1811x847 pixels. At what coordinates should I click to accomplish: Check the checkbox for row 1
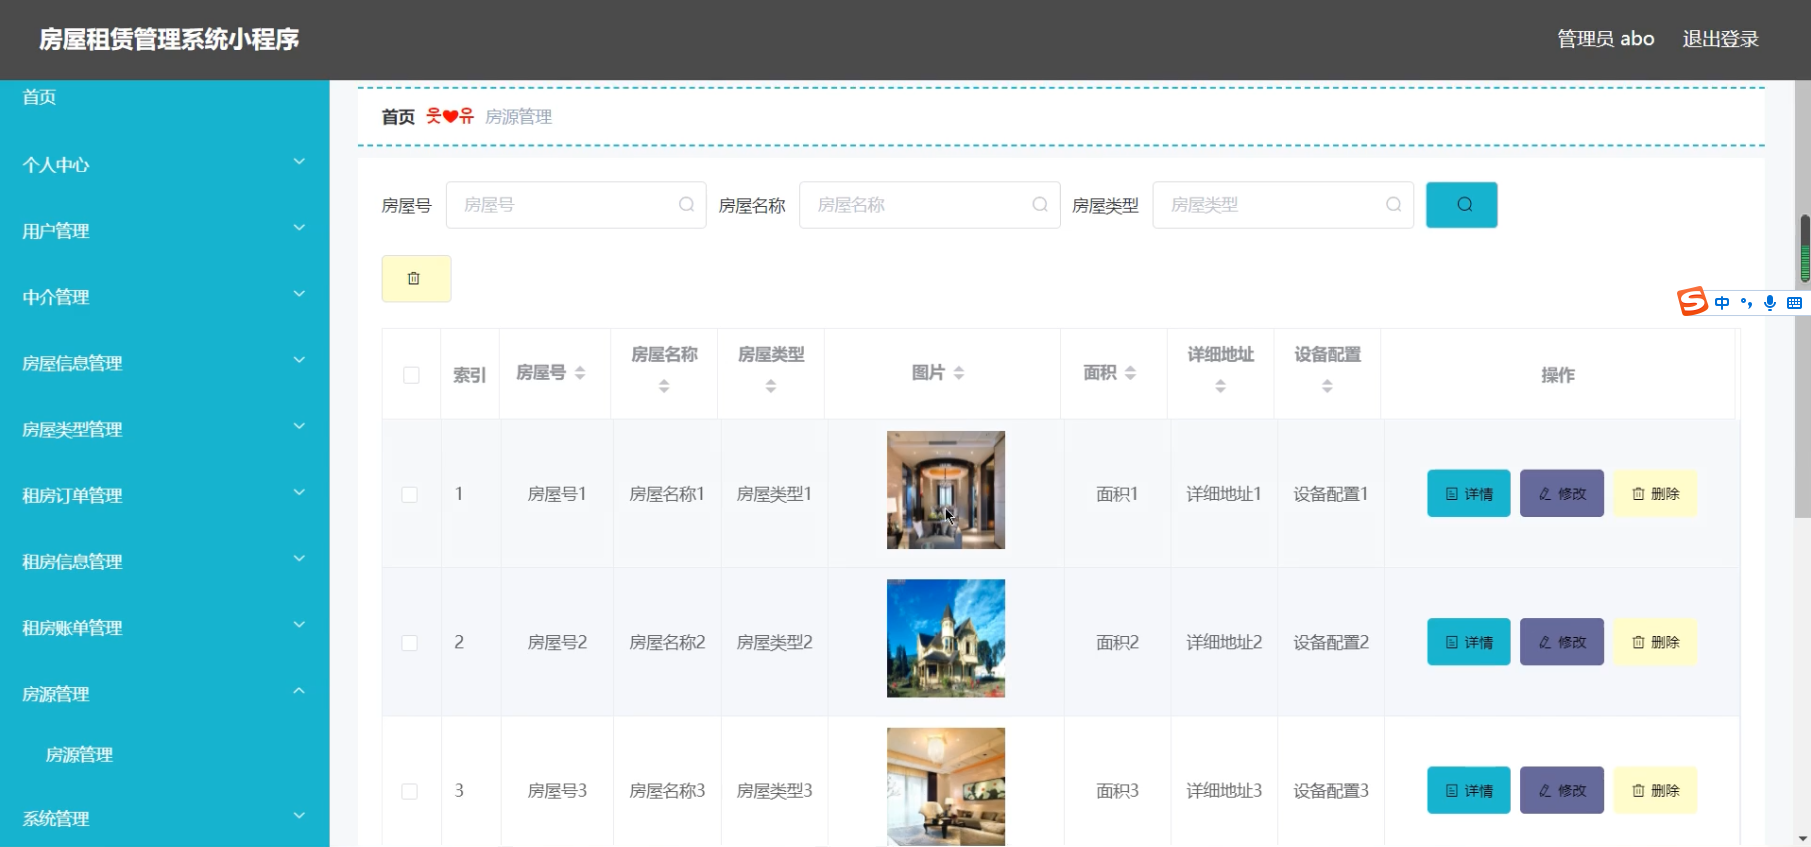tap(410, 495)
